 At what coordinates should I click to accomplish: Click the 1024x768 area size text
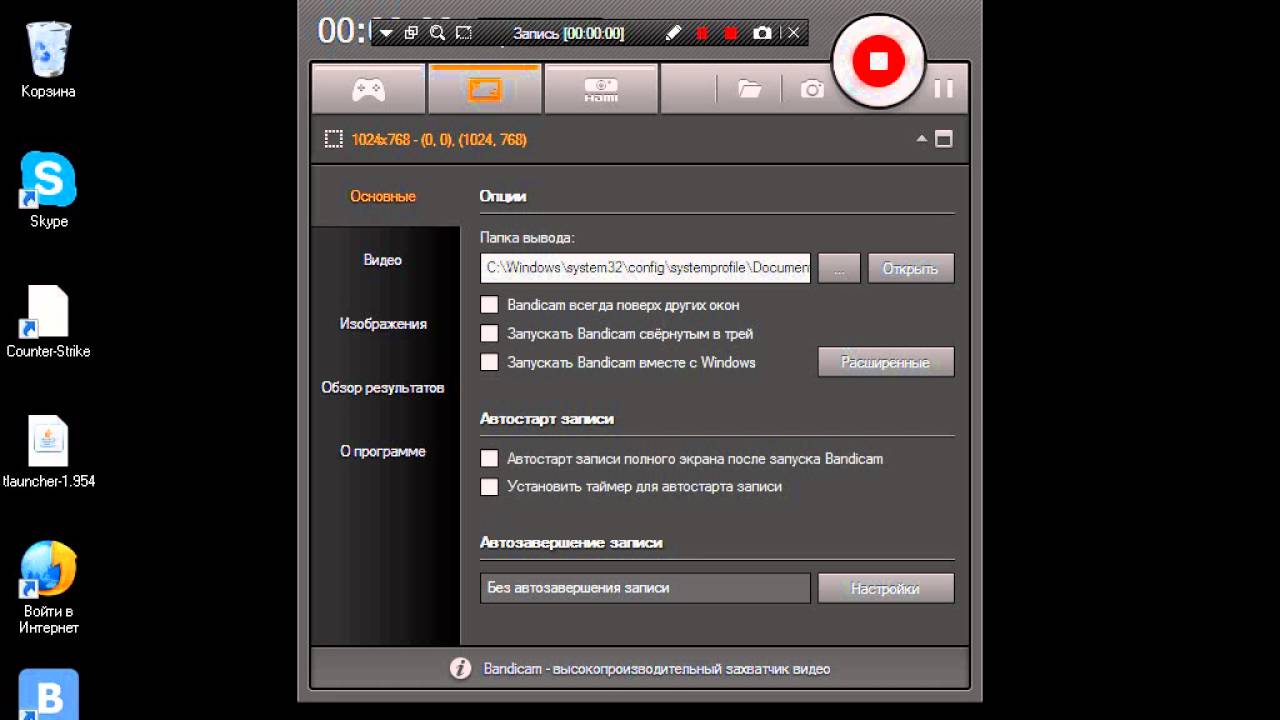[x=439, y=140]
